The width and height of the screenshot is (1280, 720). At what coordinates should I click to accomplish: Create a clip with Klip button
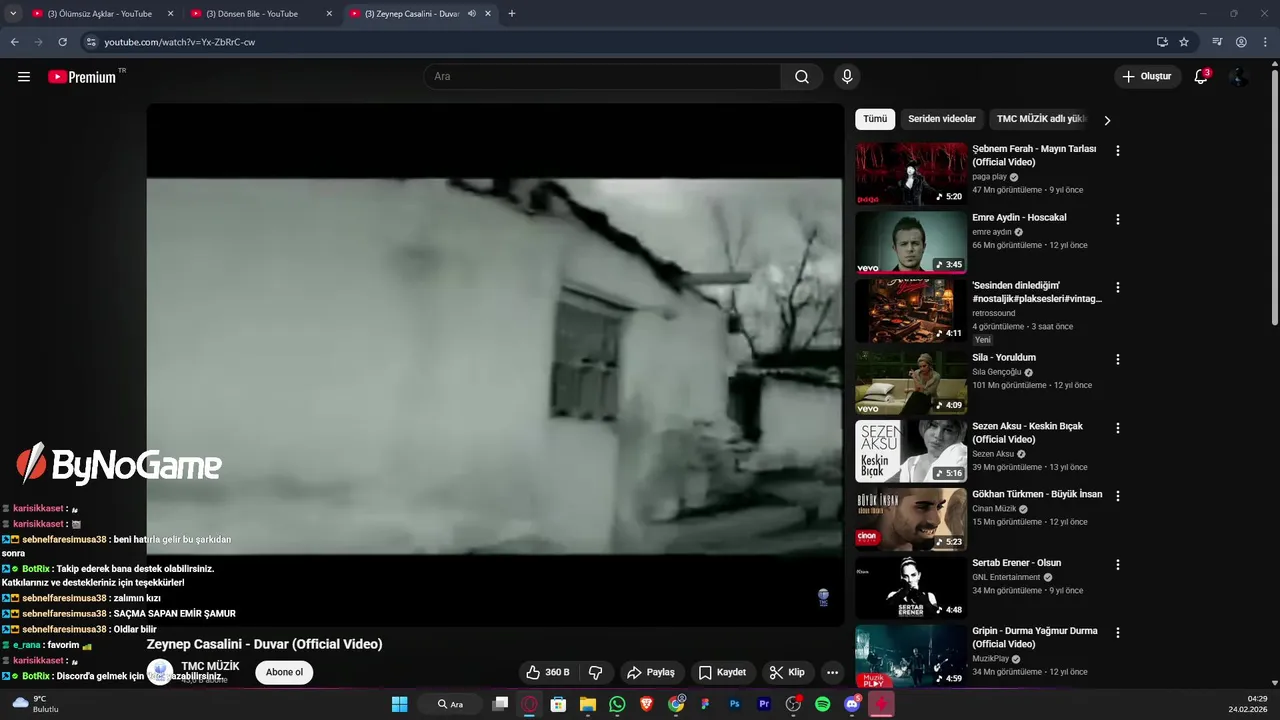[787, 672]
